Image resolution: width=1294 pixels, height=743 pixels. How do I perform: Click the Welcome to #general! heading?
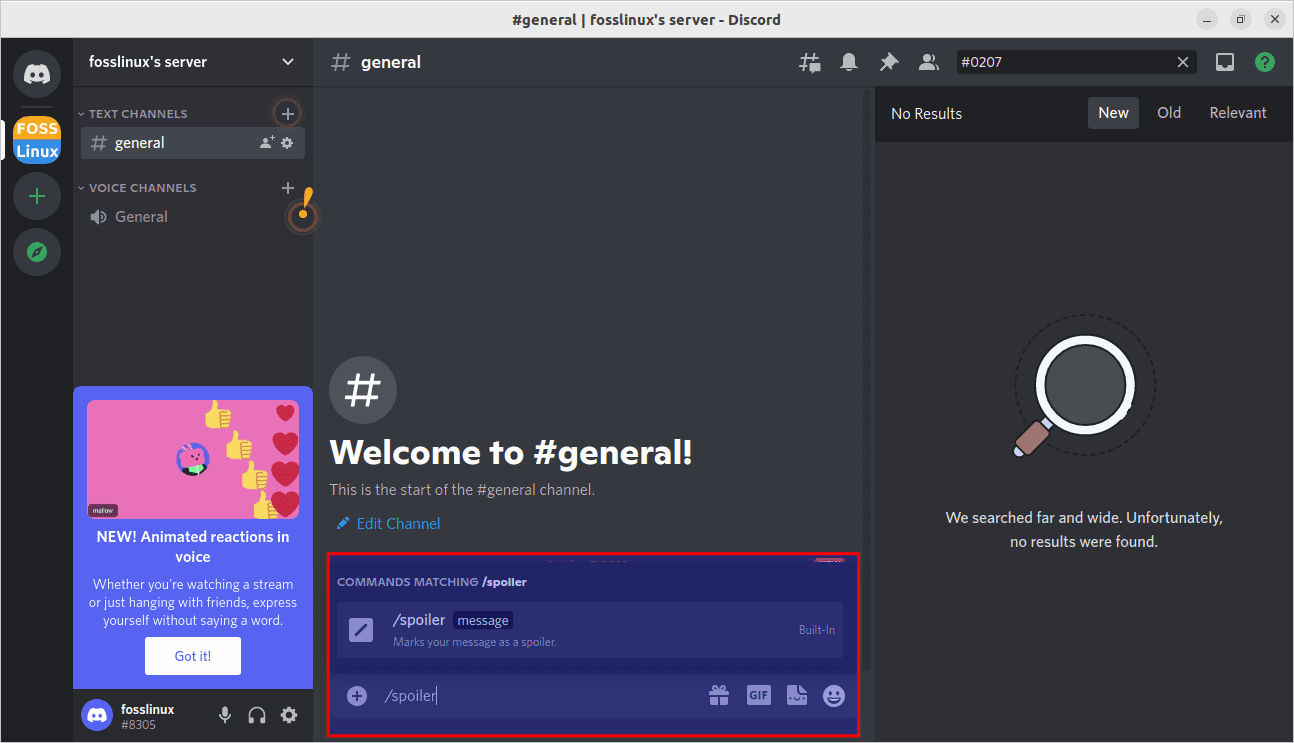[511, 453]
